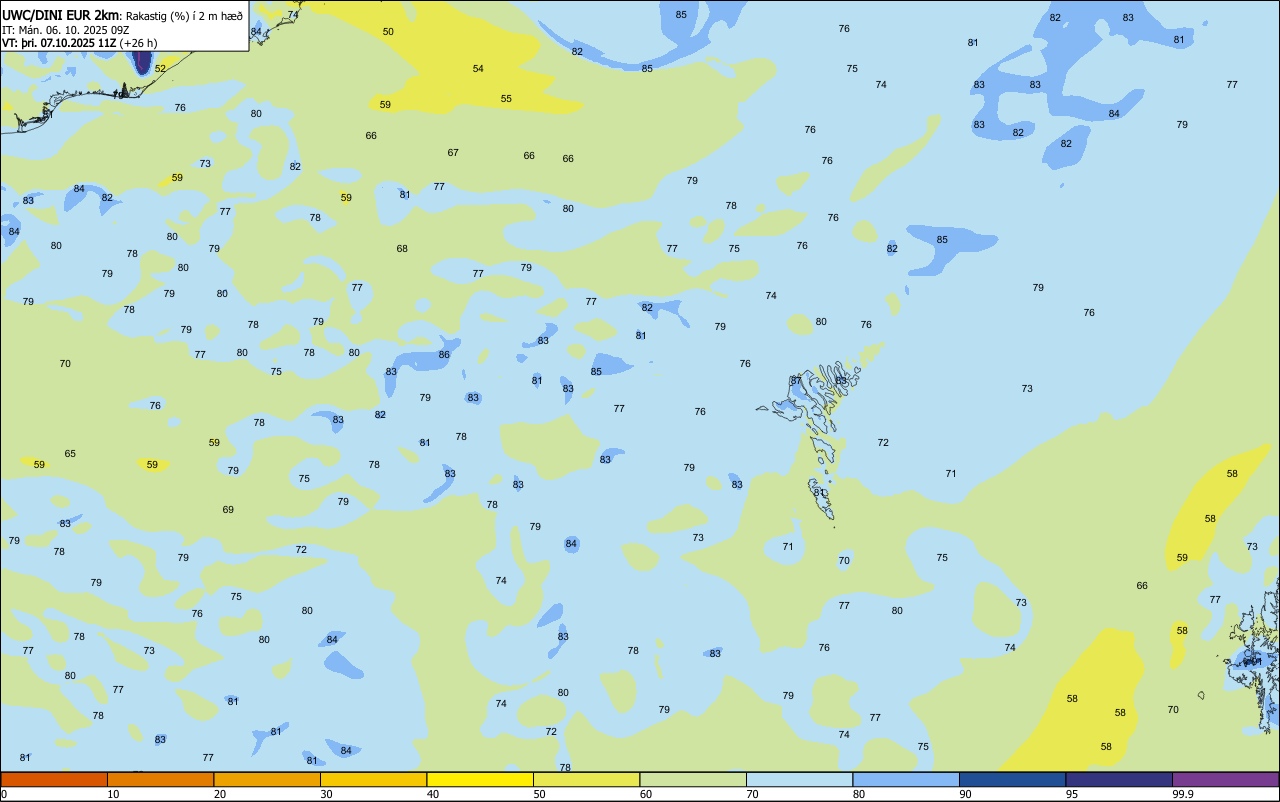Screen dimensions: 1280x802
Task: Click the dark purple humidity maximum blob
Action: pos(142,61)
